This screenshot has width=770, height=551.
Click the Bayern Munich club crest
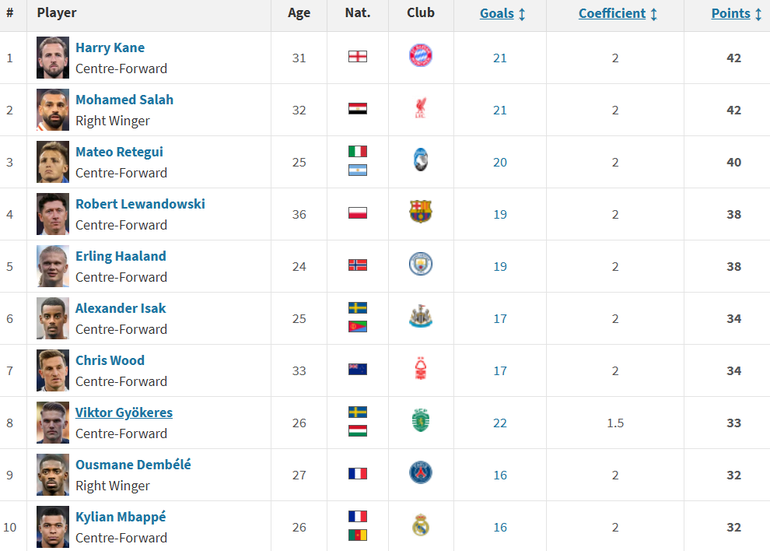click(420, 55)
